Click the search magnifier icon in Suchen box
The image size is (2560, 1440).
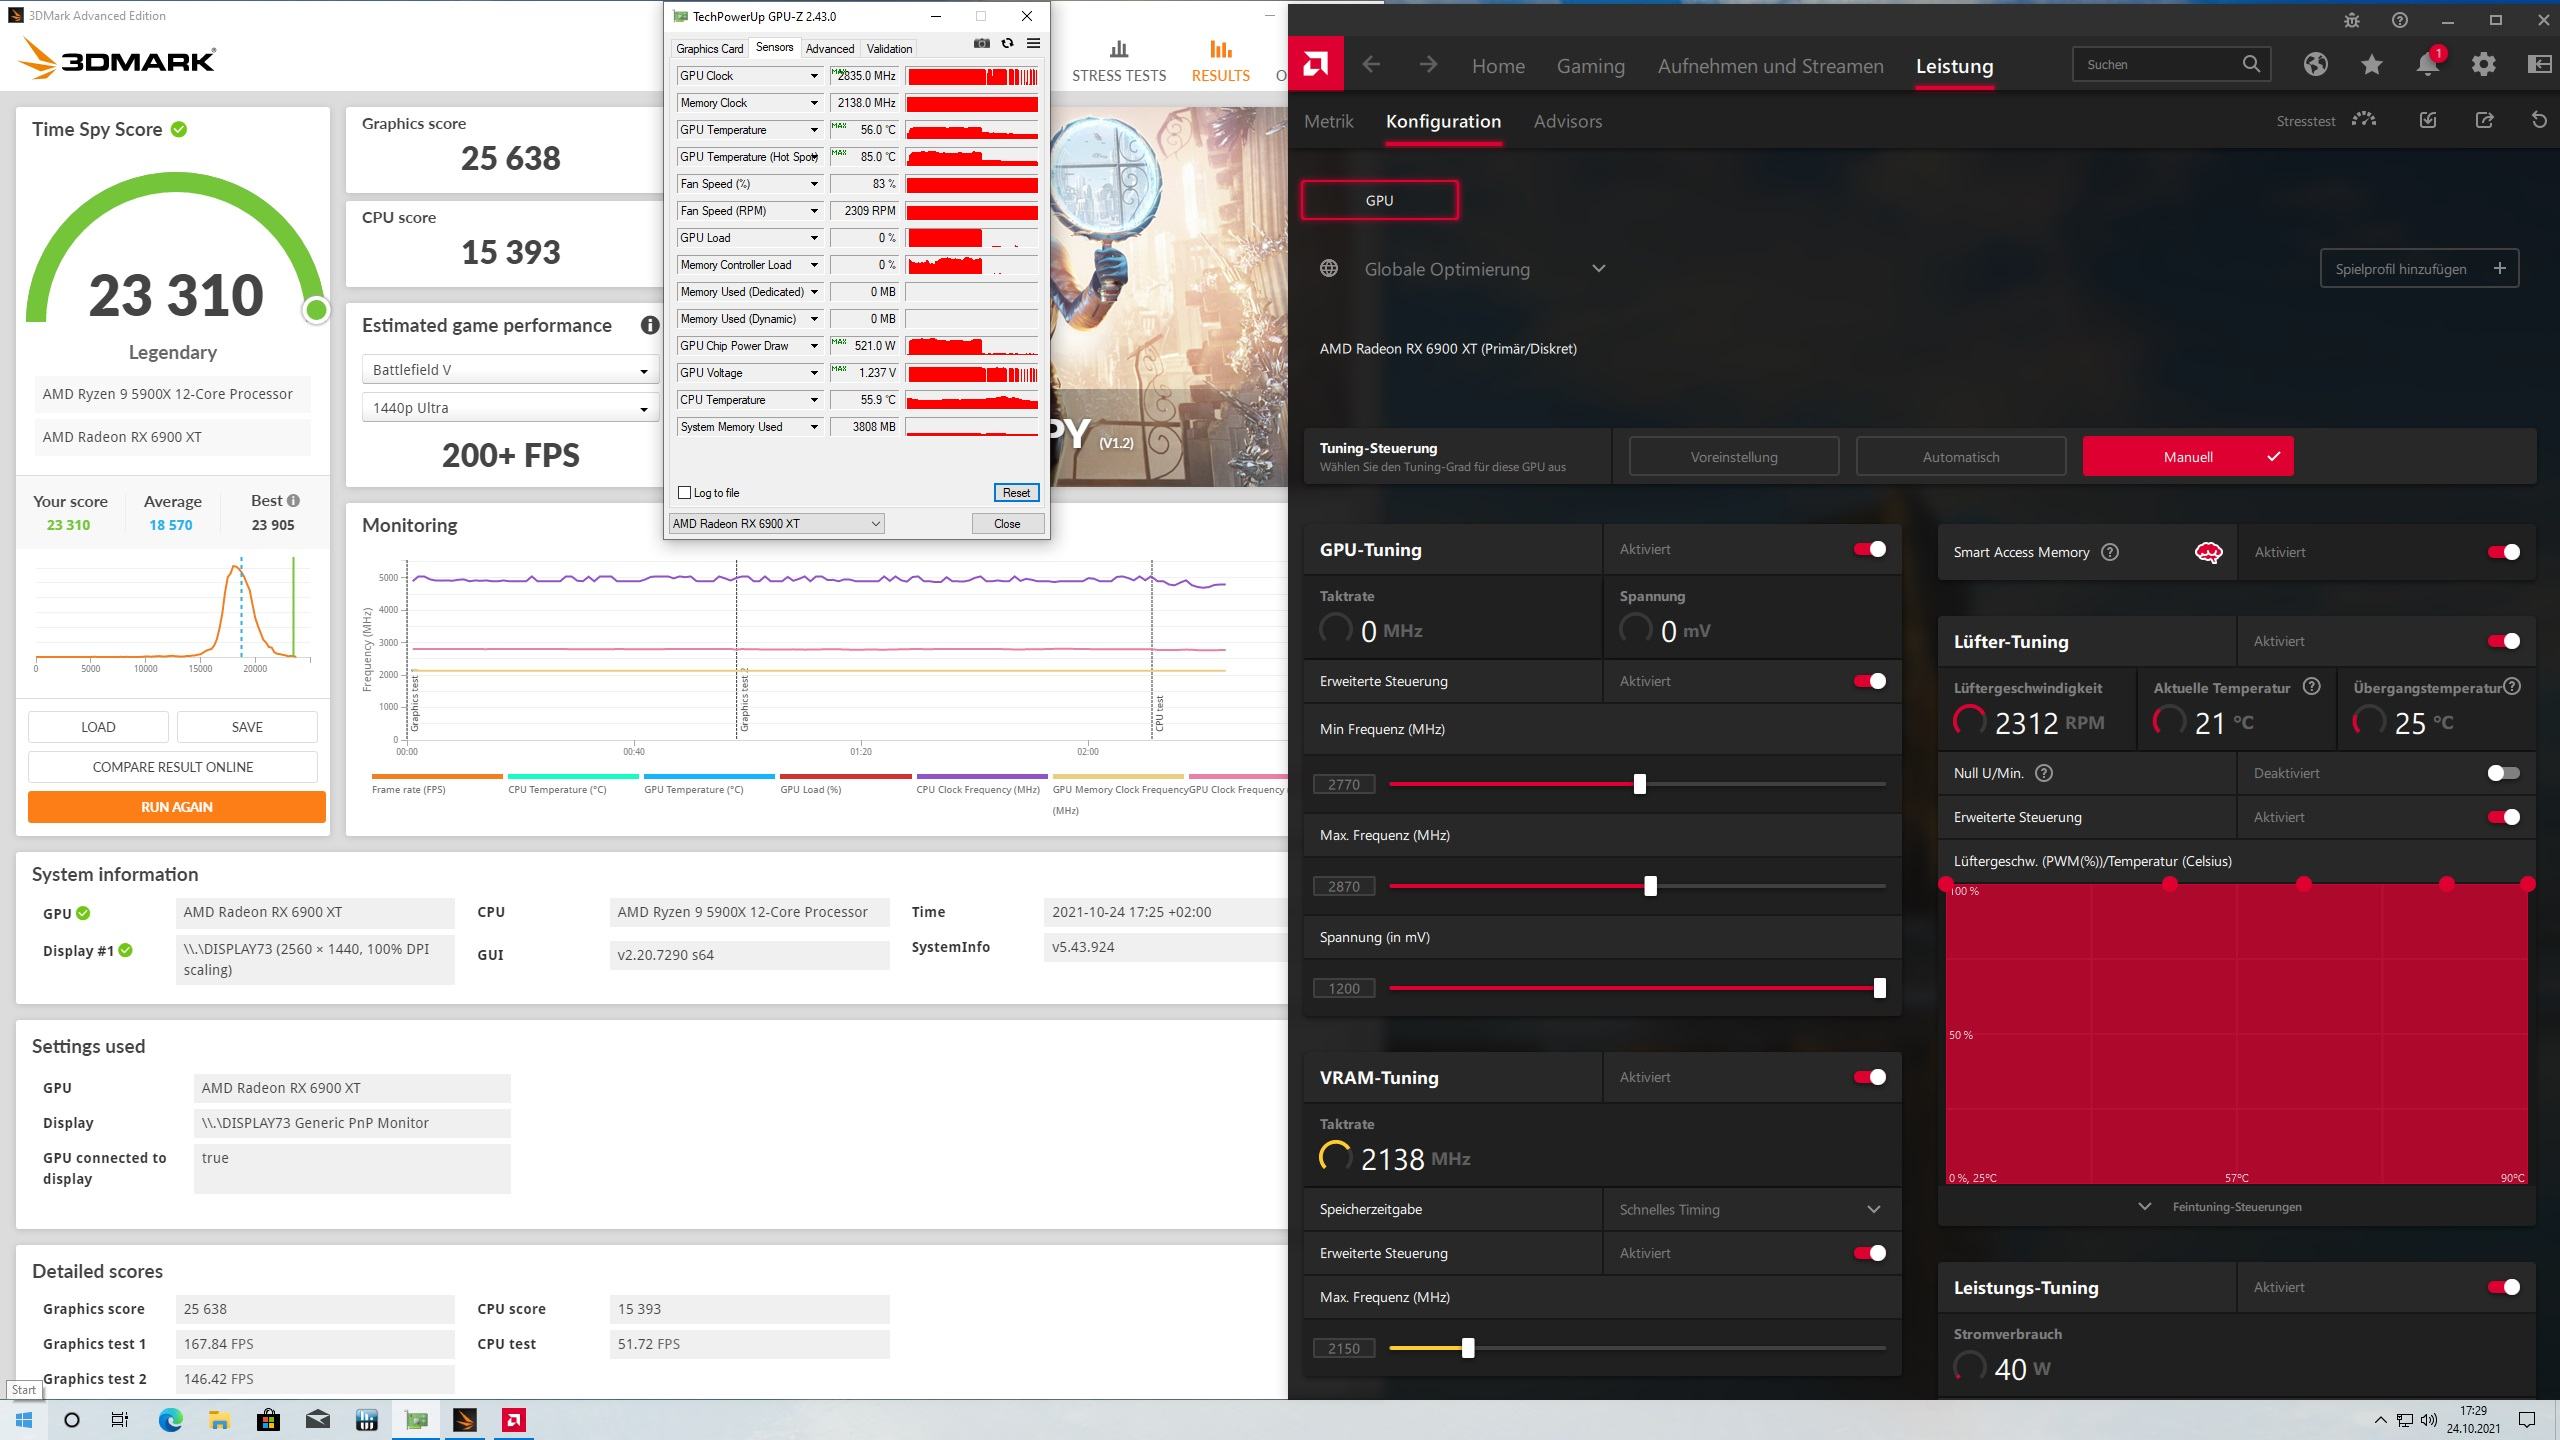(x=2251, y=64)
